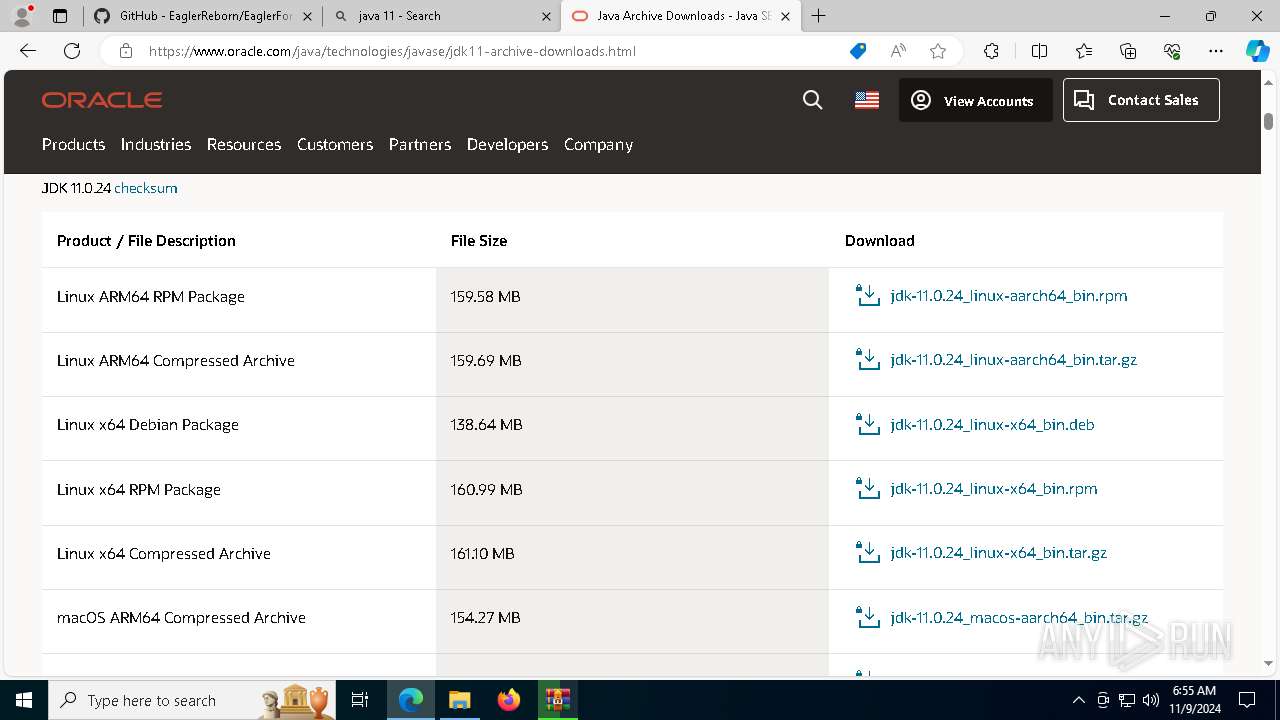Screen dimensions: 1280x720
Task: Open Oracle site search magnifier
Action: (x=813, y=100)
